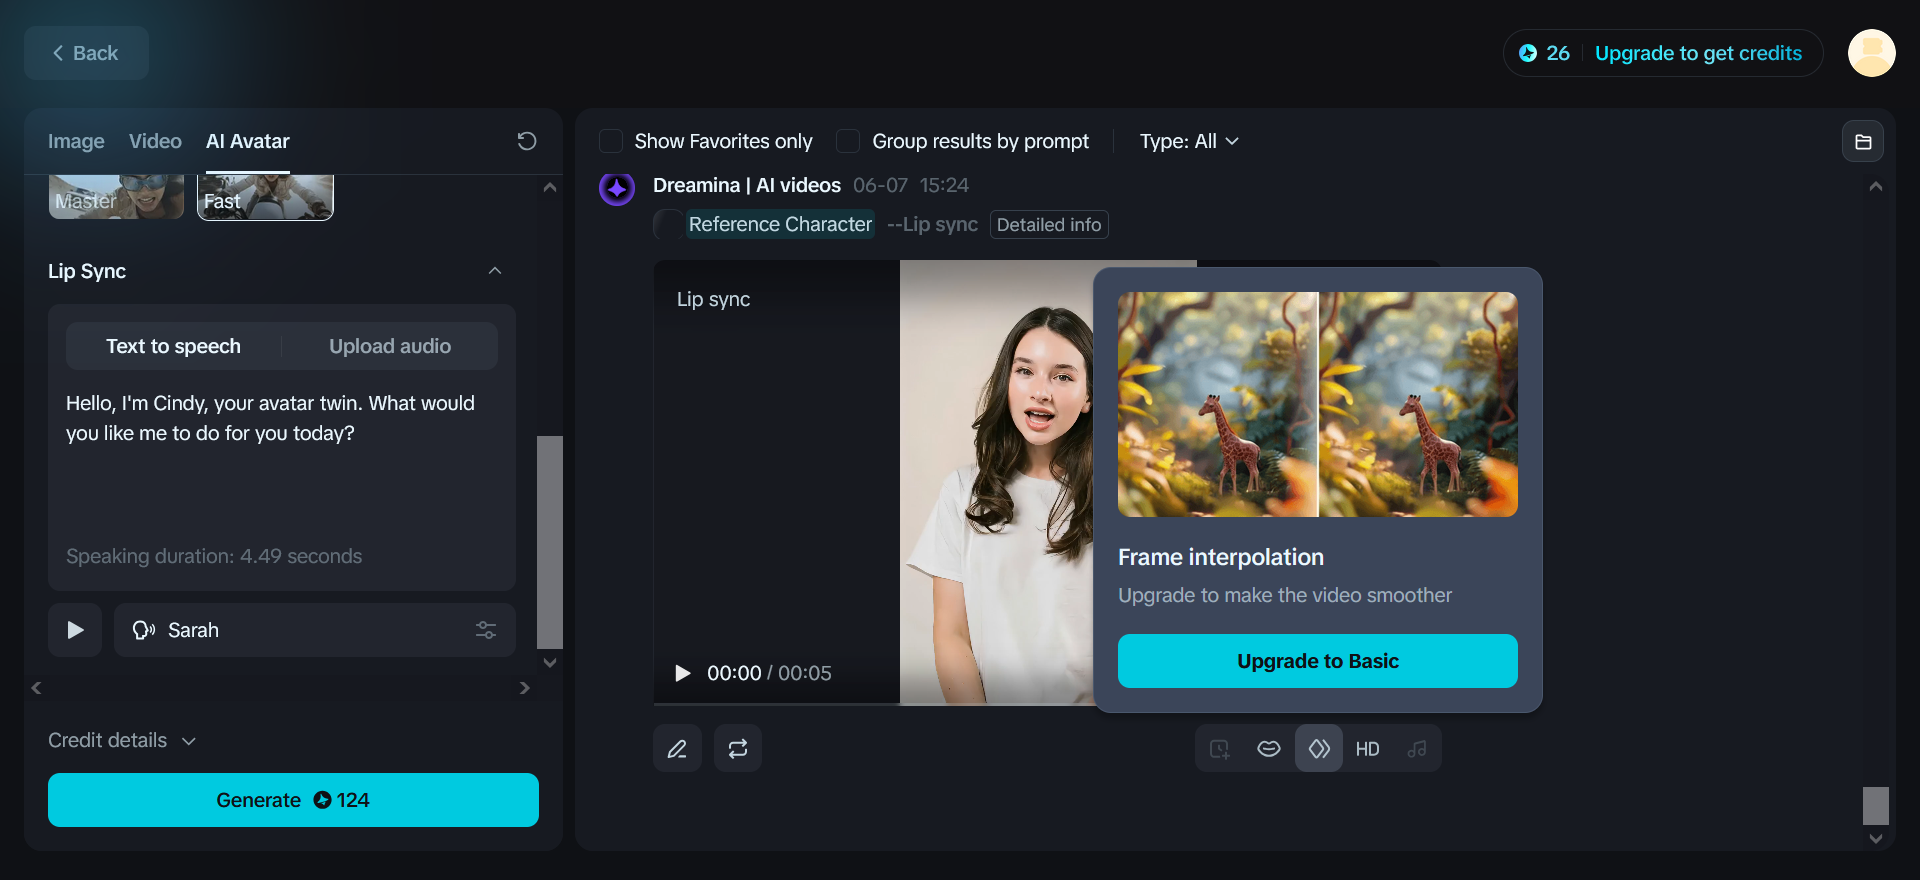The image size is (1920, 880).
Task: Click the Dreamina star logo avatar icon
Action: coord(617,187)
